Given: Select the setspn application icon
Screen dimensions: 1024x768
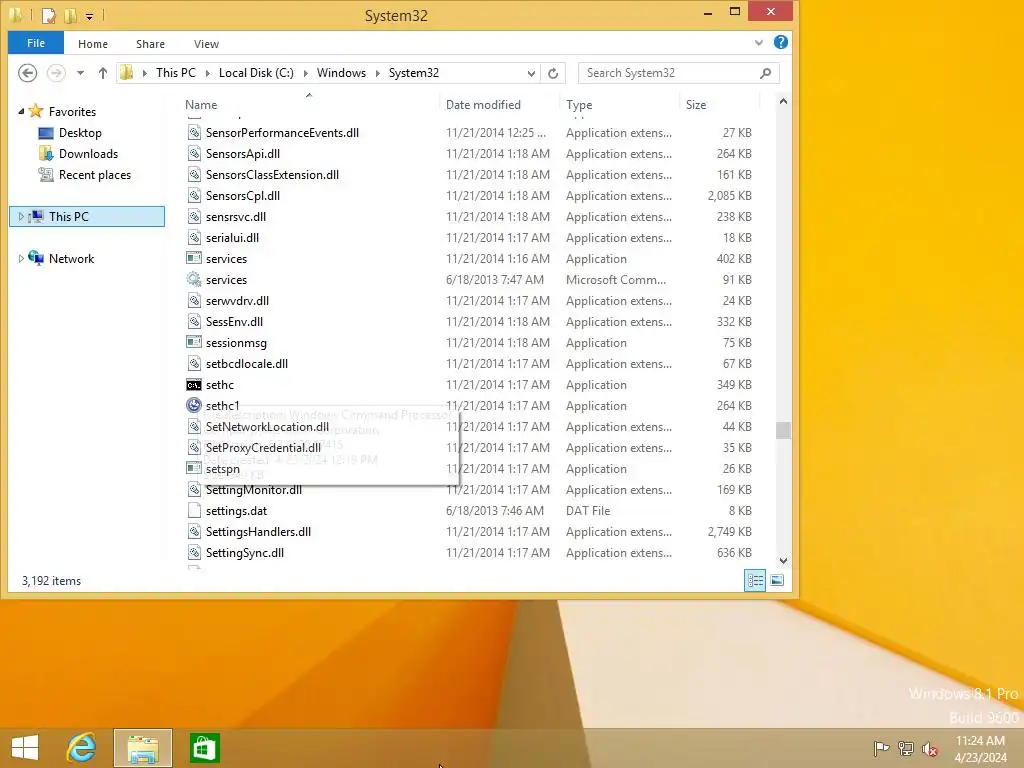Looking at the screenshot, I should click(x=194, y=468).
